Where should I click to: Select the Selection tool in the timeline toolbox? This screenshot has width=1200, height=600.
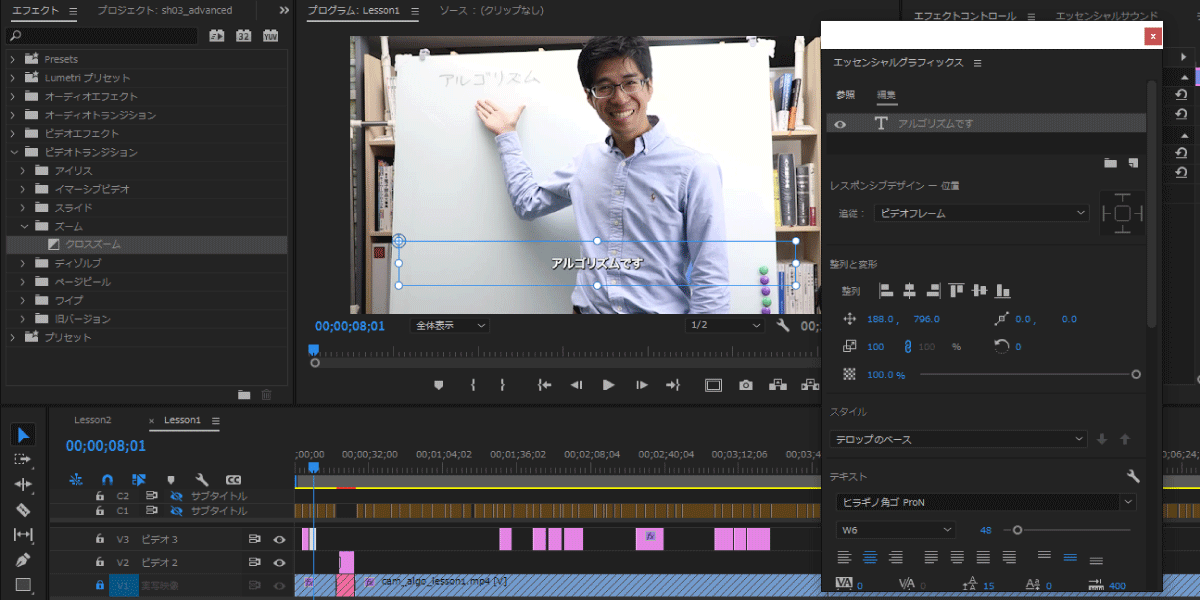click(x=24, y=434)
